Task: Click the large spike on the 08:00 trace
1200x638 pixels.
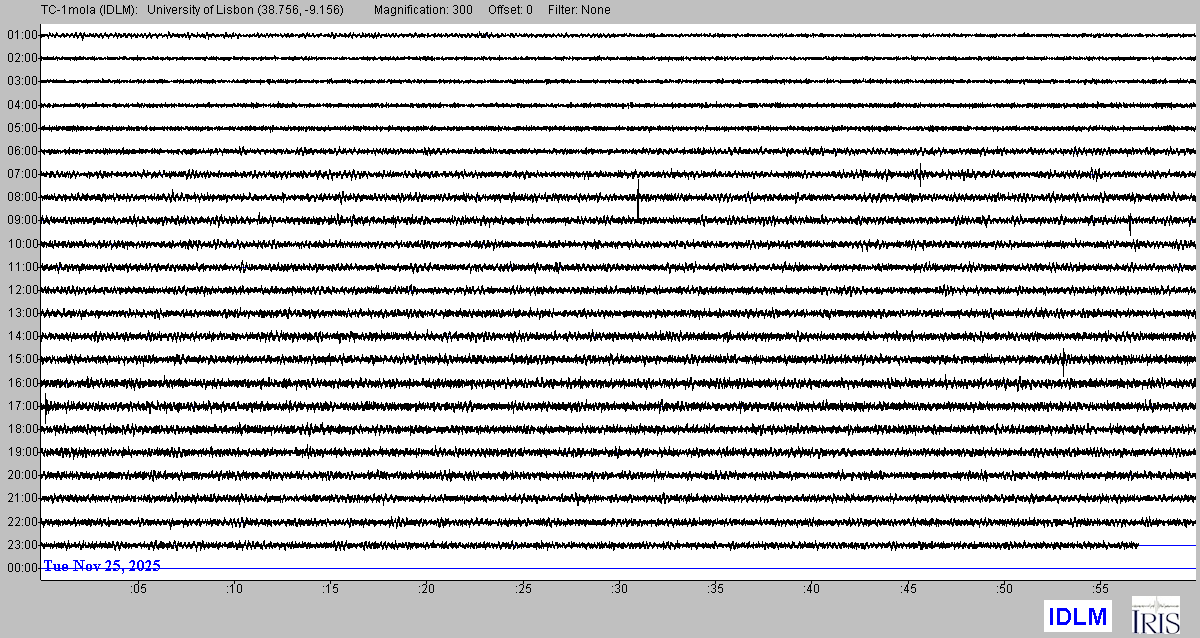Action: [x=638, y=198]
